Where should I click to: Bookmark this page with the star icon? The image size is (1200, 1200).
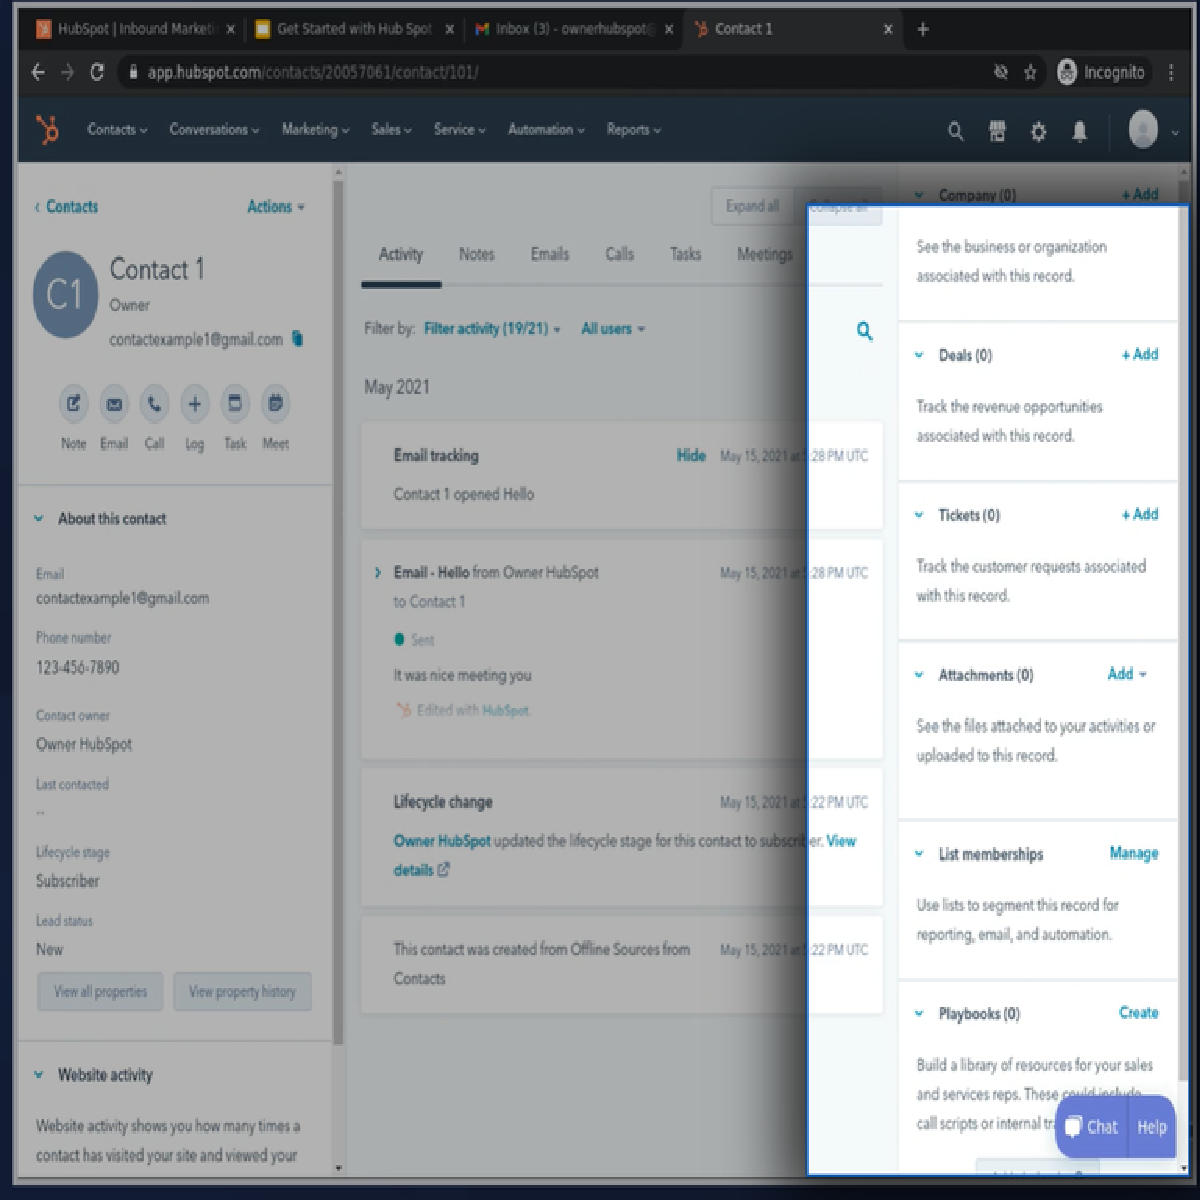pos(1030,72)
